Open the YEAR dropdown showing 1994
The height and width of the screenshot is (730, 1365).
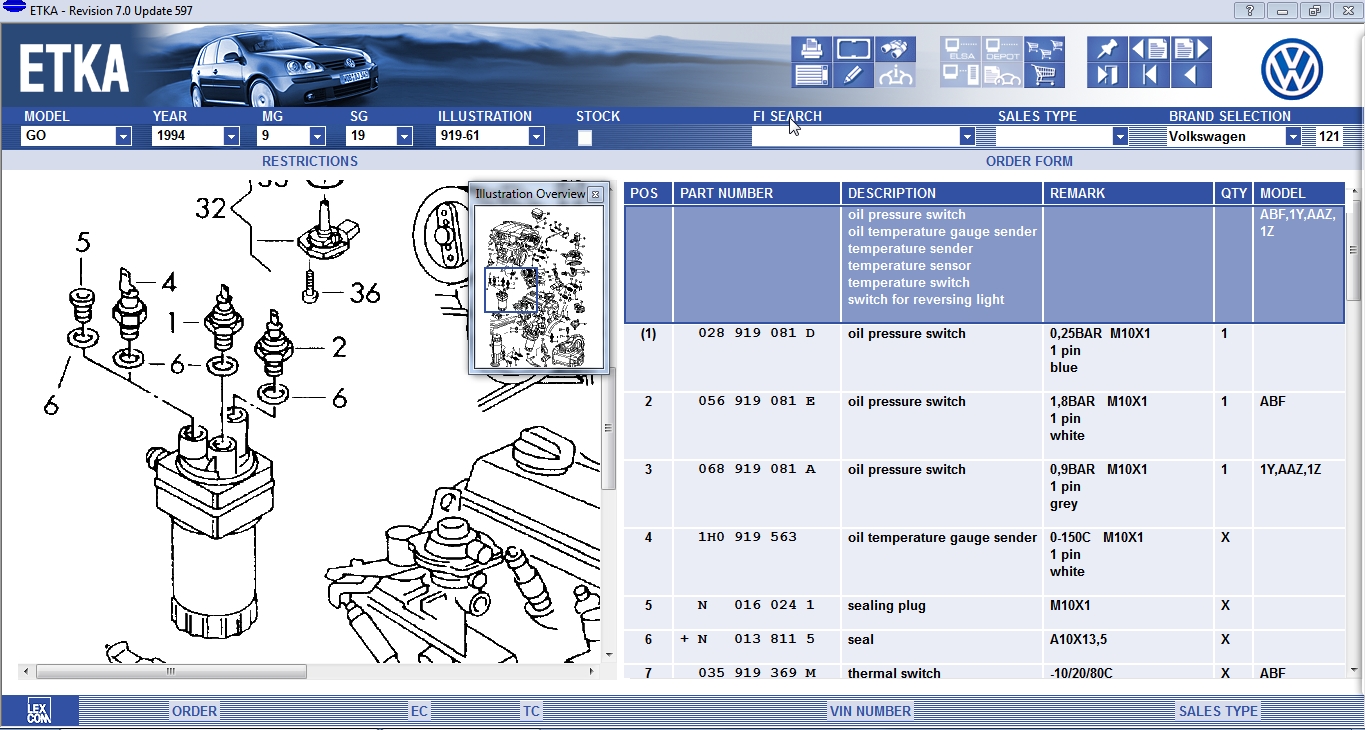(x=230, y=137)
